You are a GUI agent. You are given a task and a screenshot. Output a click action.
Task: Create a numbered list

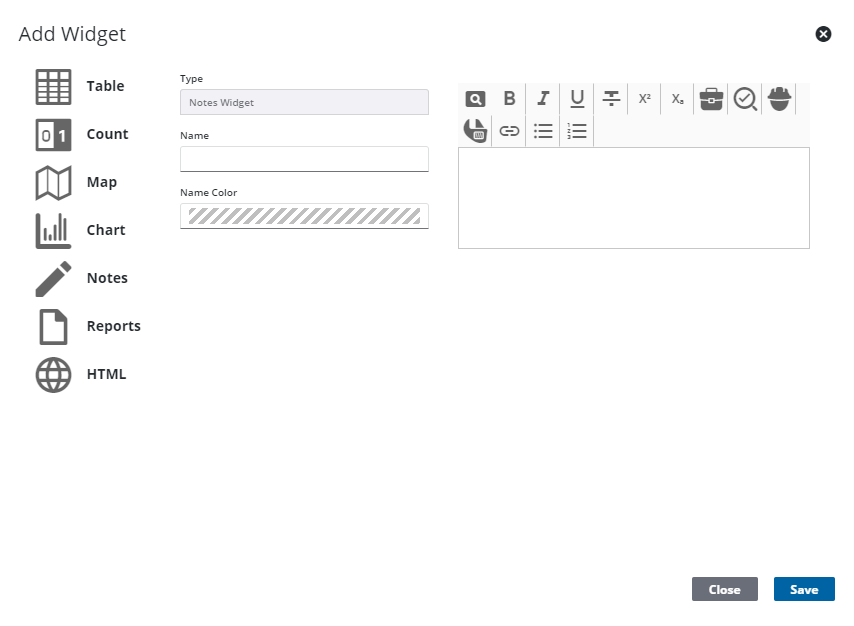577,130
